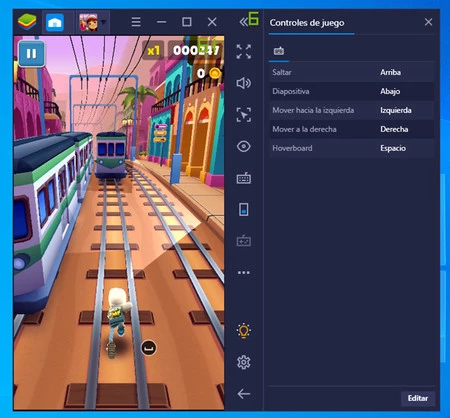Click the Derecha key binding
The width and height of the screenshot is (450, 418).
(x=394, y=129)
